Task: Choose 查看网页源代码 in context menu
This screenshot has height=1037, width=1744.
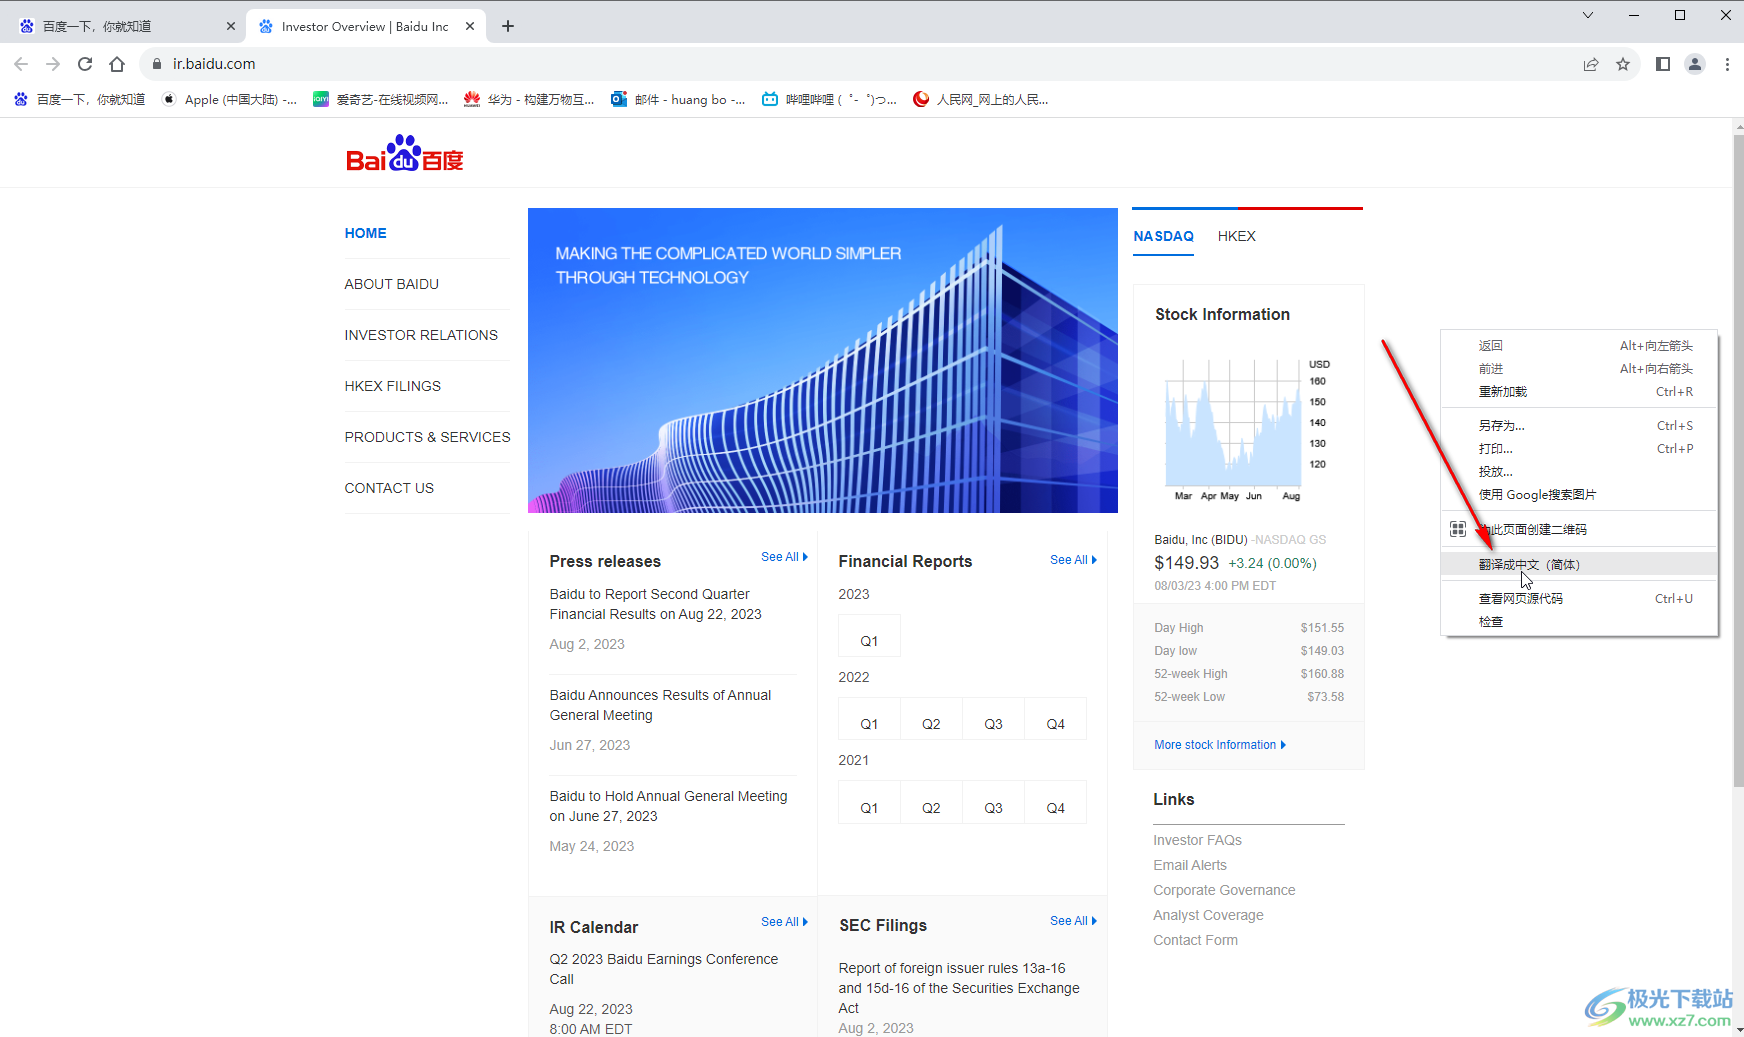Action: tap(1579, 599)
